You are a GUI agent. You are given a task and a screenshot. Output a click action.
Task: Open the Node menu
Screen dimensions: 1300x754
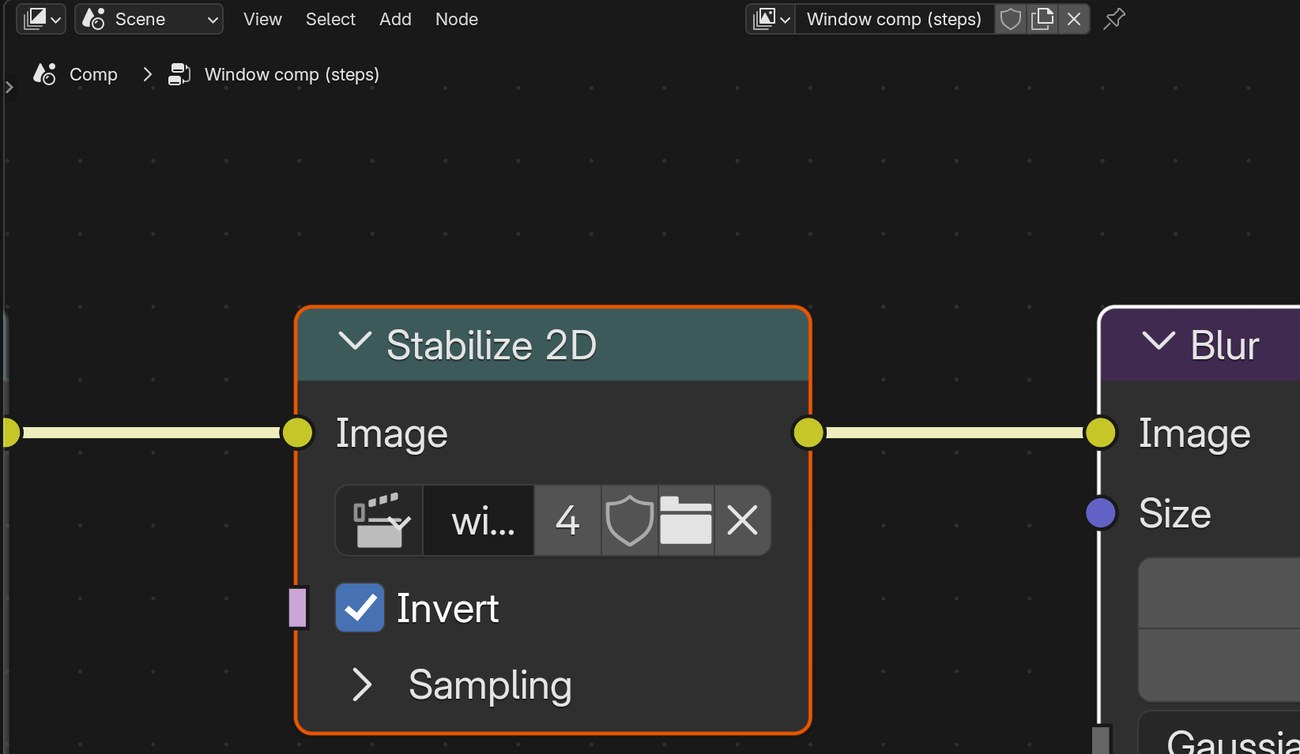(x=456, y=19)
